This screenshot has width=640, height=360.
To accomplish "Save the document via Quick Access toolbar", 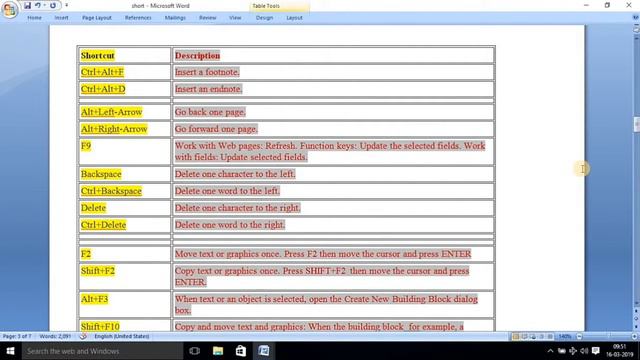I will 27,5.
